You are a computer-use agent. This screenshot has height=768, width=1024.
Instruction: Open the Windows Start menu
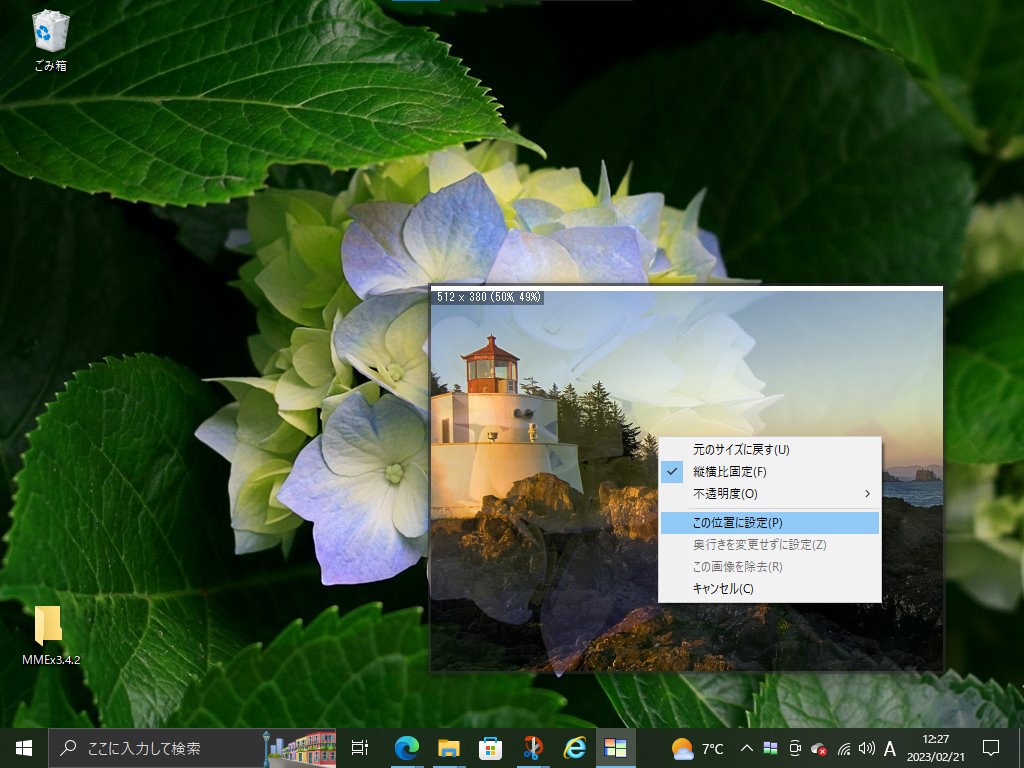24,748
